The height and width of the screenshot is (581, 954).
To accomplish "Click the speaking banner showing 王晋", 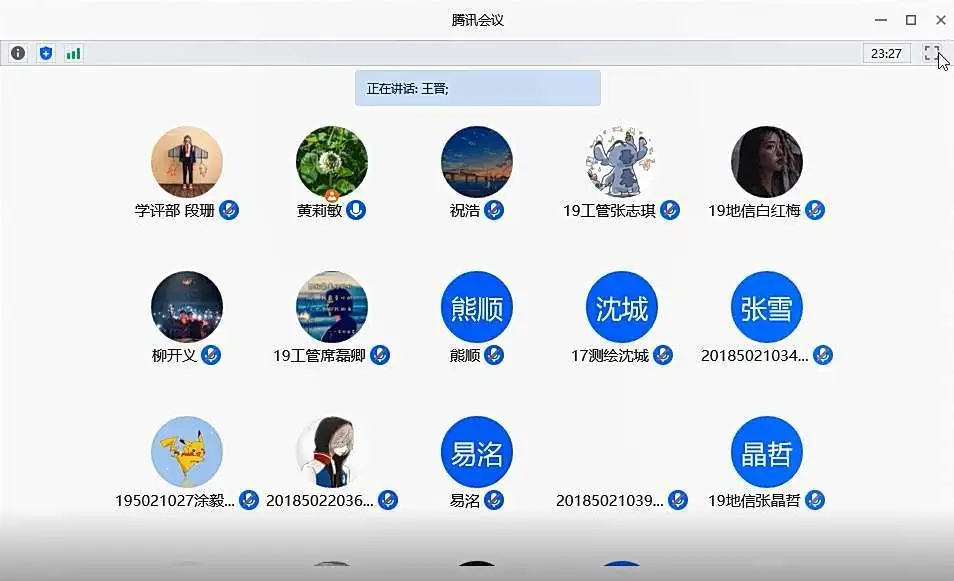I will click(x=478, y=88).
